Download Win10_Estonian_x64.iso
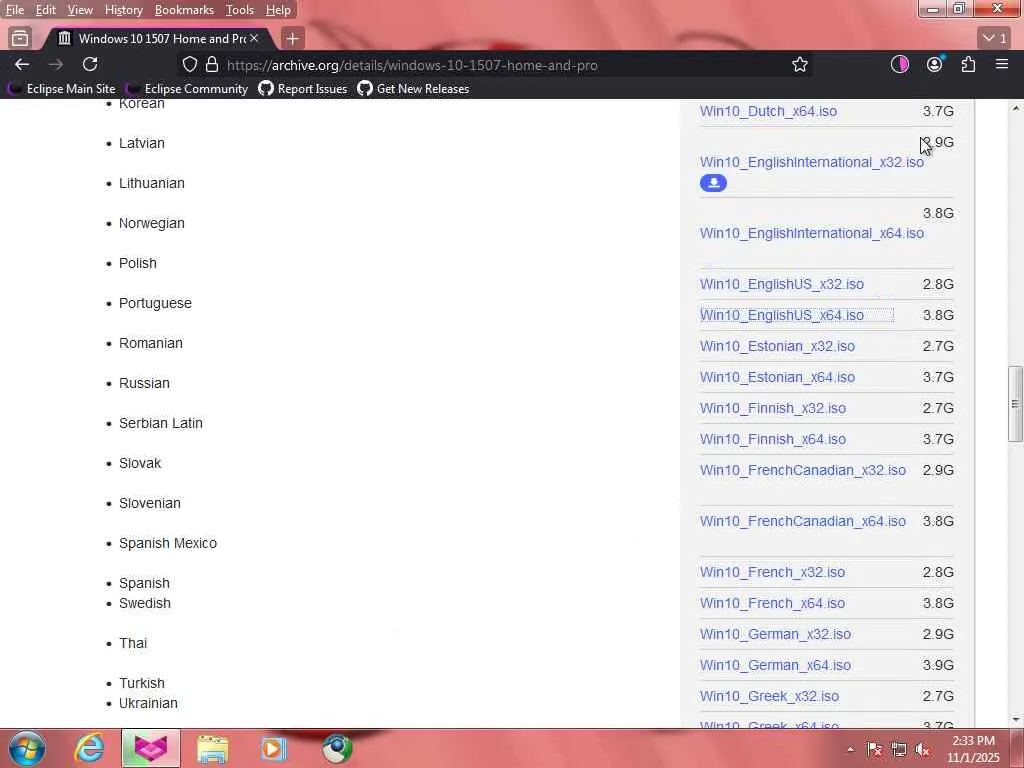This screenshot has height=768, width=1024. coord(777,377)
